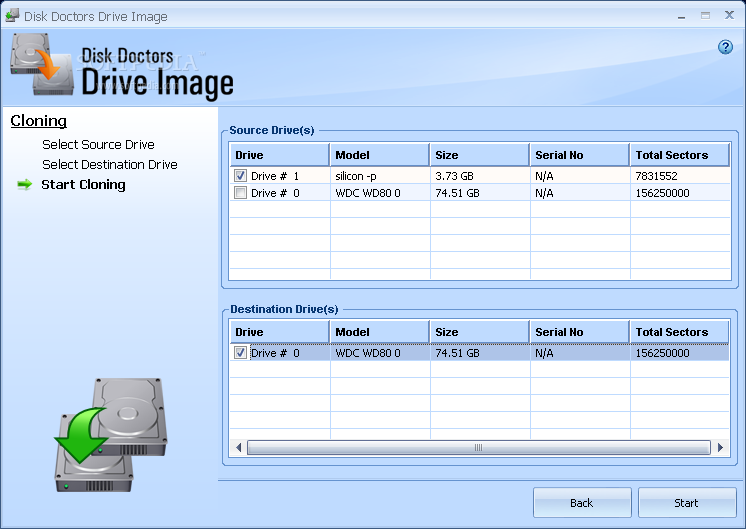Image resolution: width=746 pixels, height=529 pixels.
Task: Click 'Drive # 0' label in destination list
Action: [x=275, y=353]
